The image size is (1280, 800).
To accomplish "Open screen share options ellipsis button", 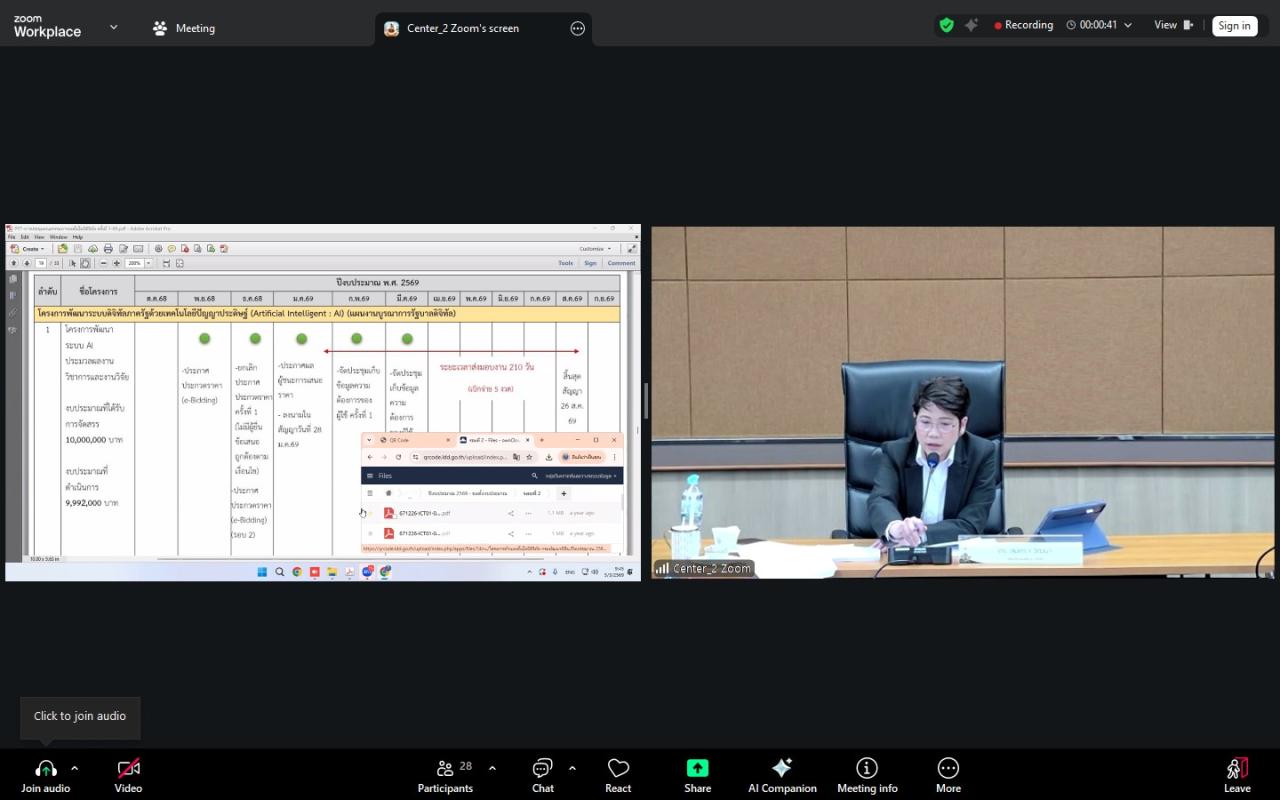I will [577, 28].
